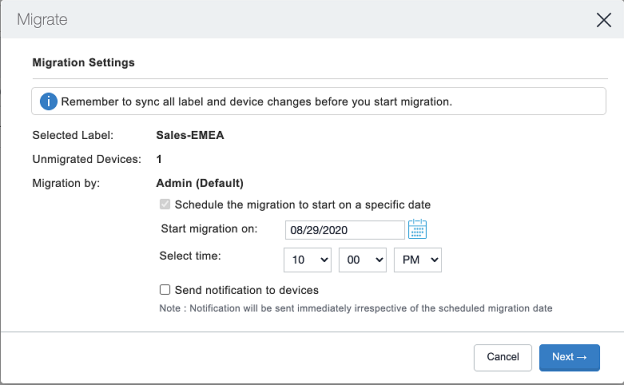Enable Send notification to devices checkbox

165,289
